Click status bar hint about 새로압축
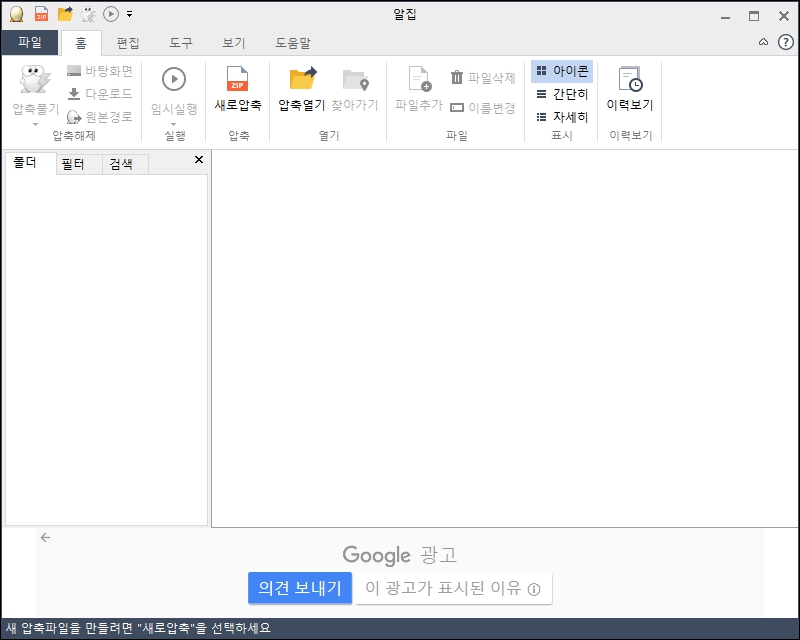The width and height of the screenshot is (800, 640). tap(138, 628)
